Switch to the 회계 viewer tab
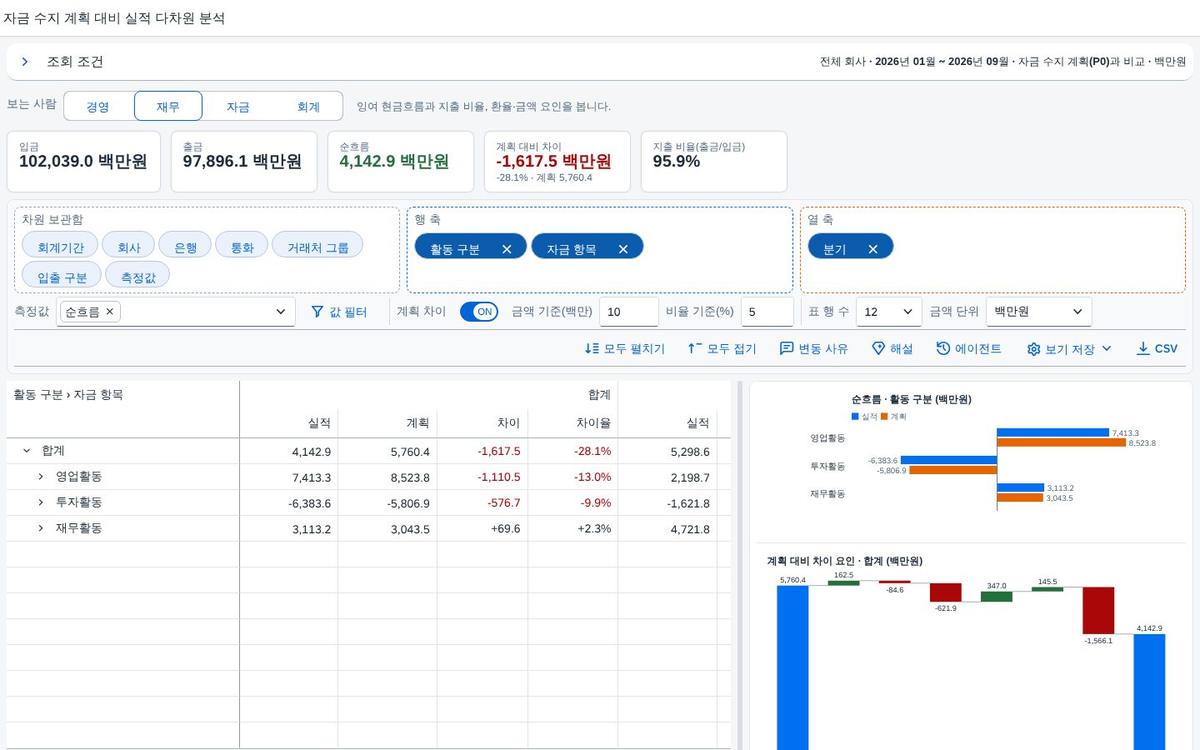 point(308,106)
